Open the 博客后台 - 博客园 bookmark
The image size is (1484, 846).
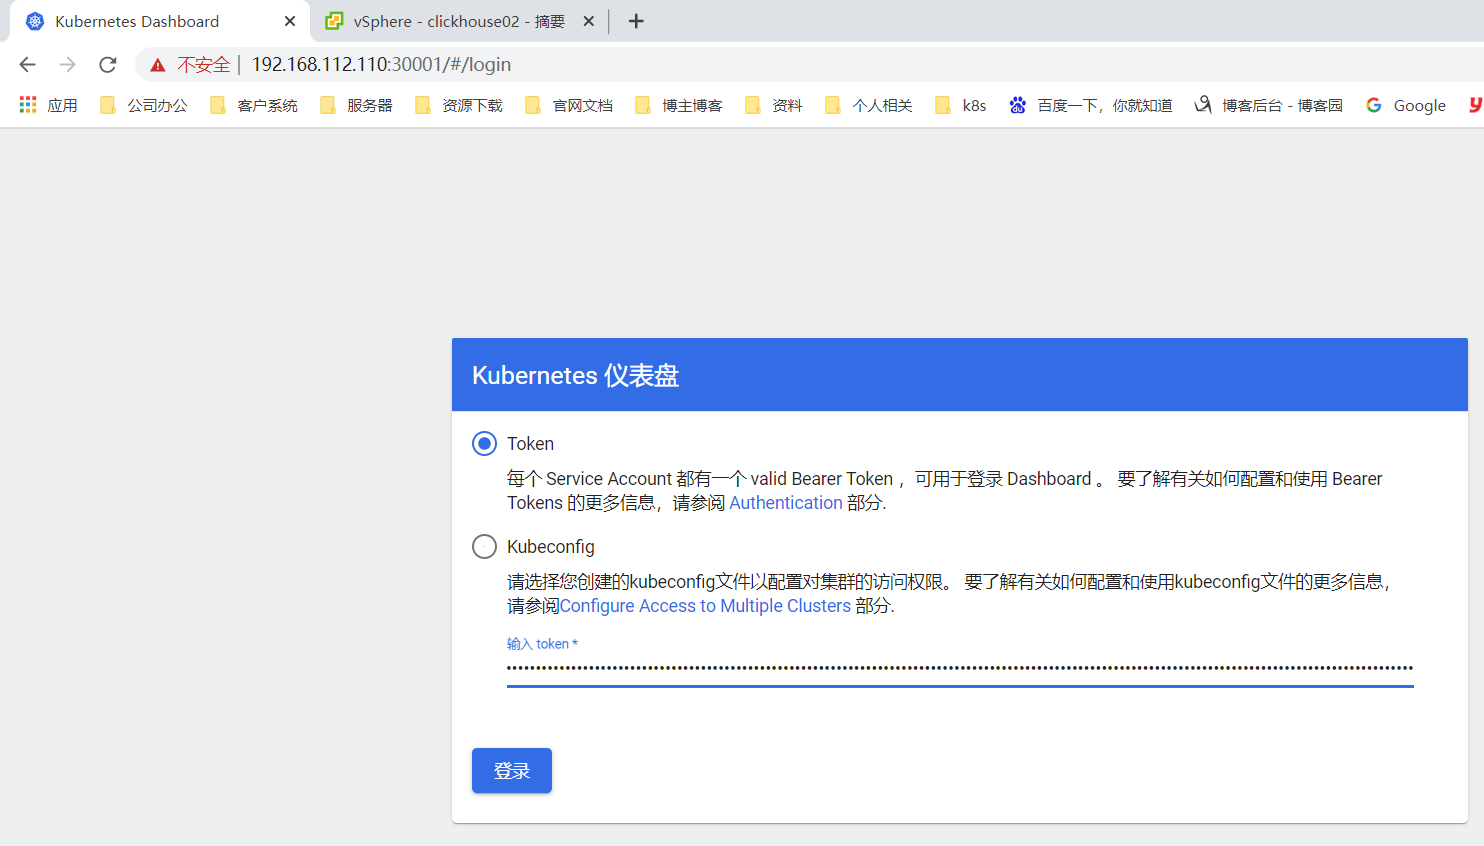(x=1268, y=105)
